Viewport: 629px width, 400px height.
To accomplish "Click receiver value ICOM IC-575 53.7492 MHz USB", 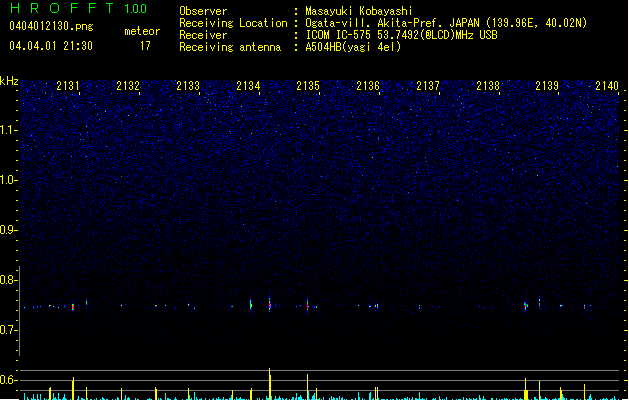I will tap(401, 35).
